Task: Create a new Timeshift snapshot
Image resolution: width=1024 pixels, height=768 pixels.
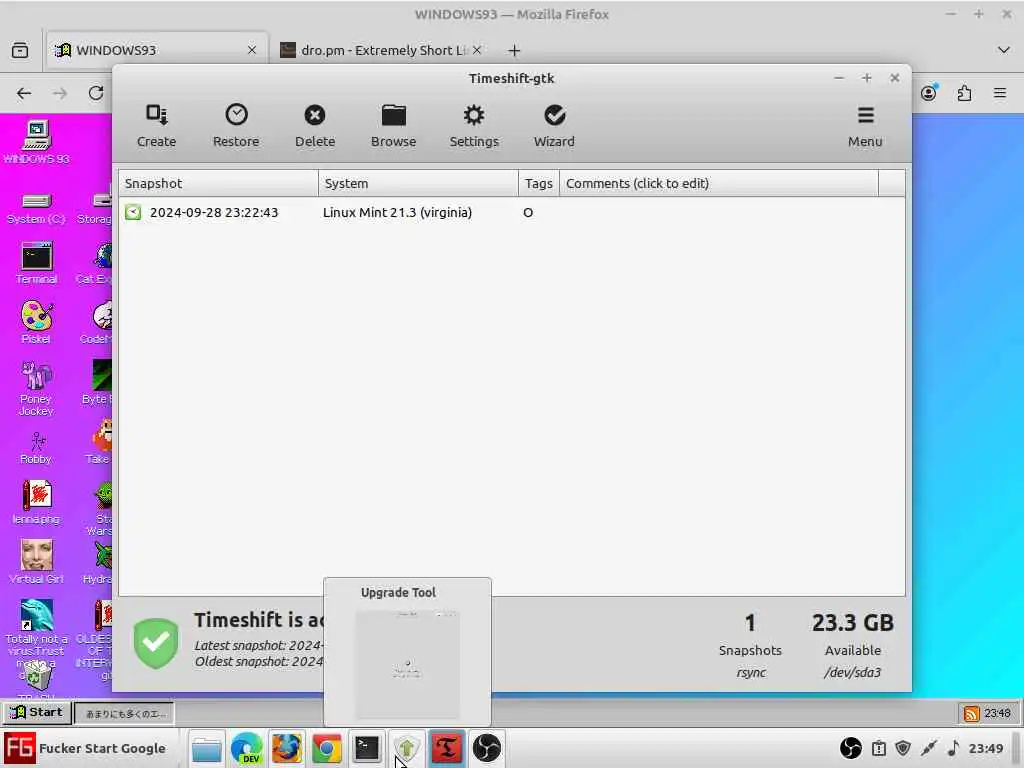Action: click(156, 126)
